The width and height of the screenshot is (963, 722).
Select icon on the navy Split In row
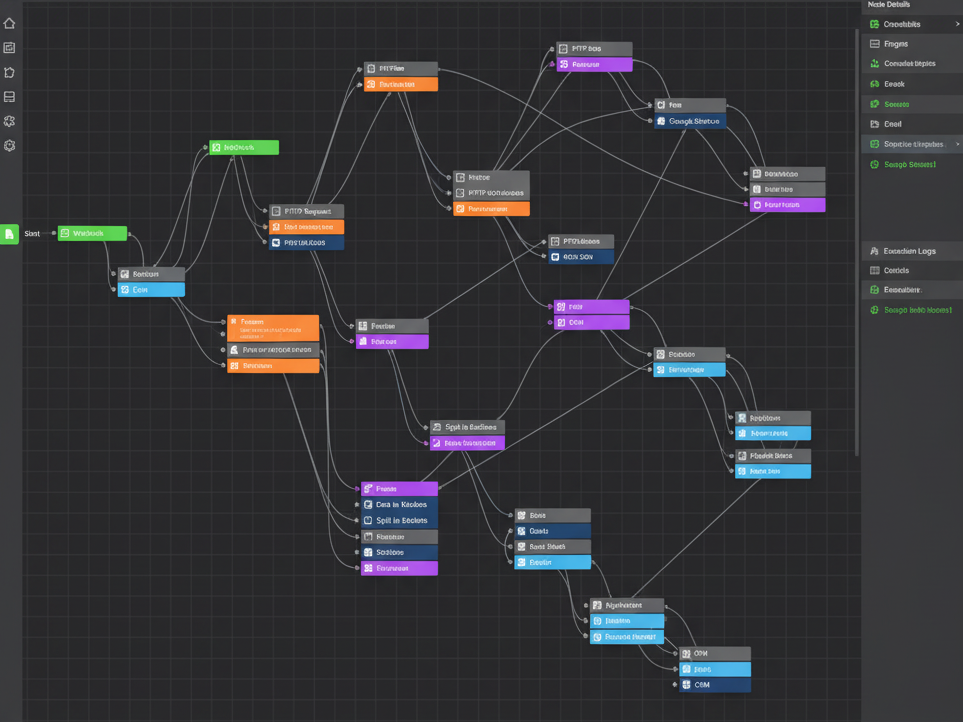[x=368, y=521]
